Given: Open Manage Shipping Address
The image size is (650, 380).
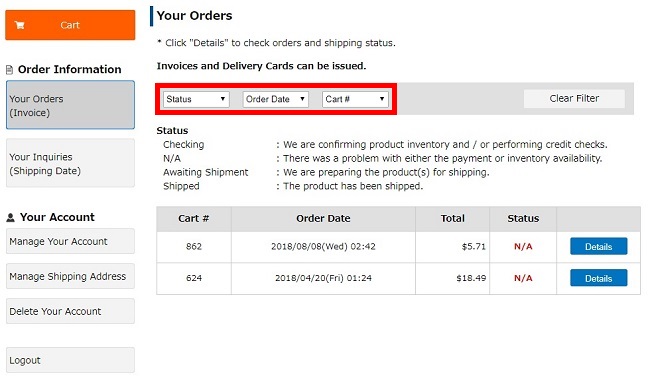Looking at the screenshot, I should [70, 276].
